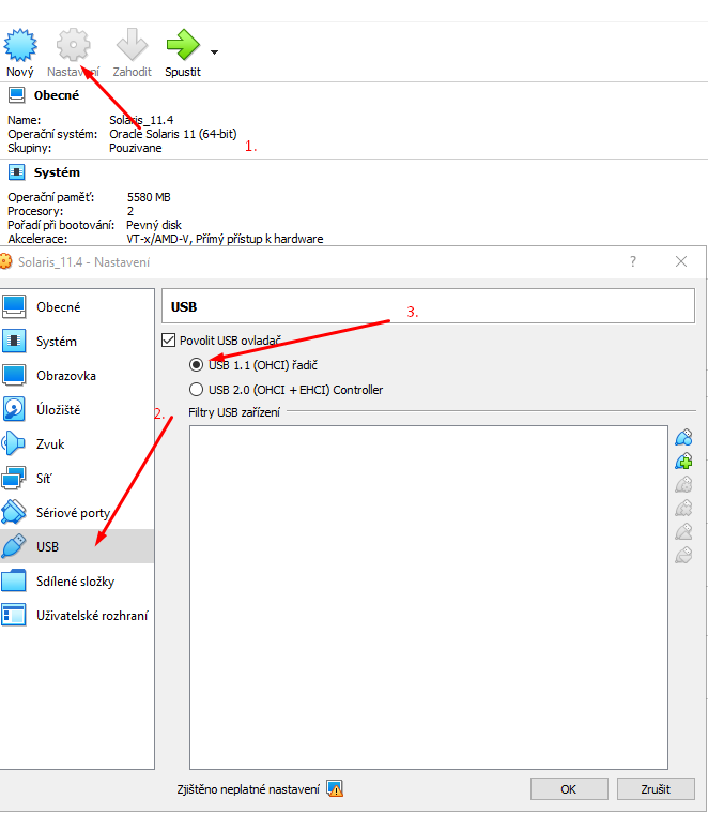
Task: Click the Oracle Solaris 11 (64-bit) value
Action: click(173, 134)
